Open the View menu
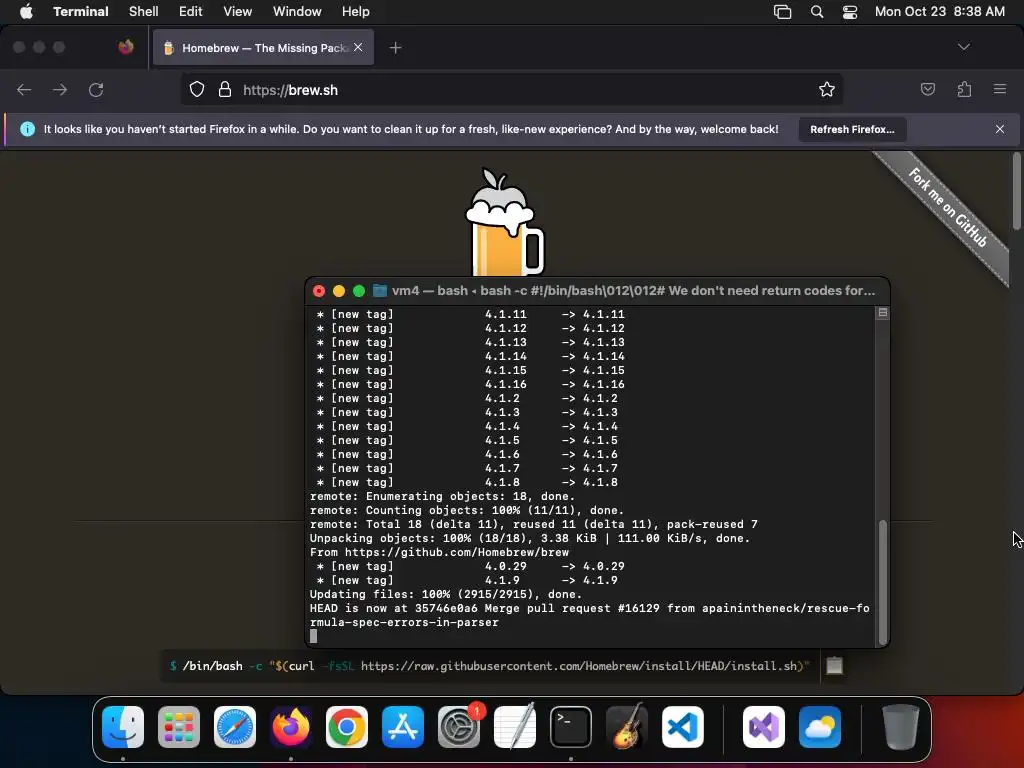This screenshot has width=1024, height=768. 238,11
